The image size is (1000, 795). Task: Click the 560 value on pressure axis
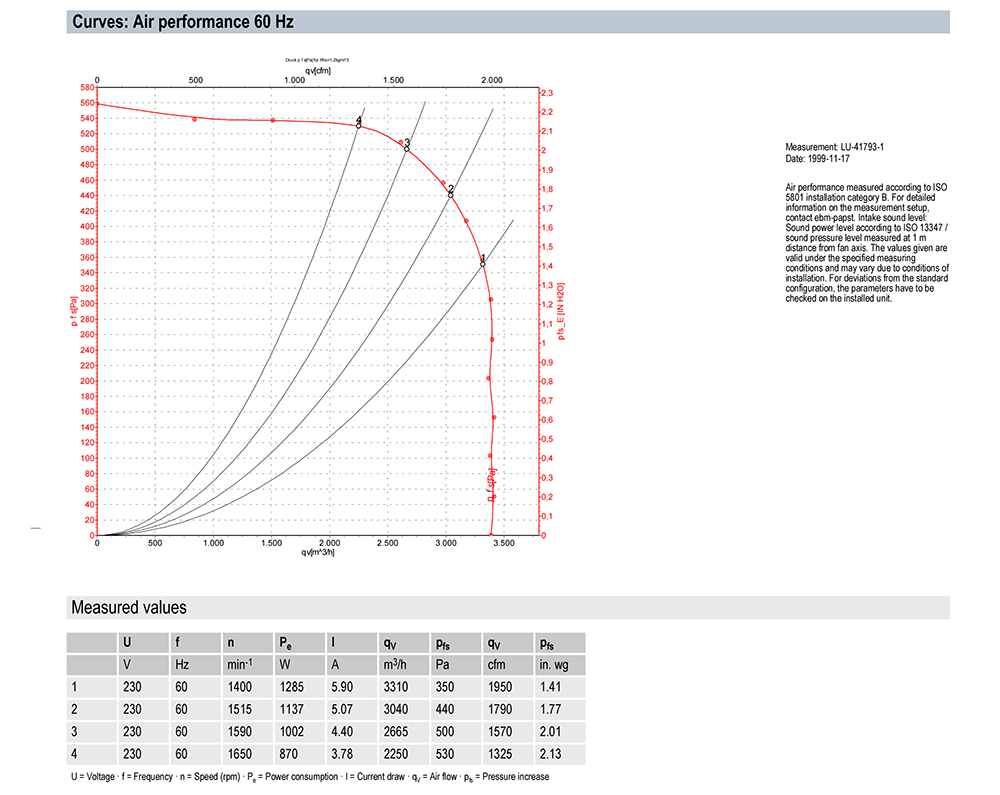coord(87,103)
